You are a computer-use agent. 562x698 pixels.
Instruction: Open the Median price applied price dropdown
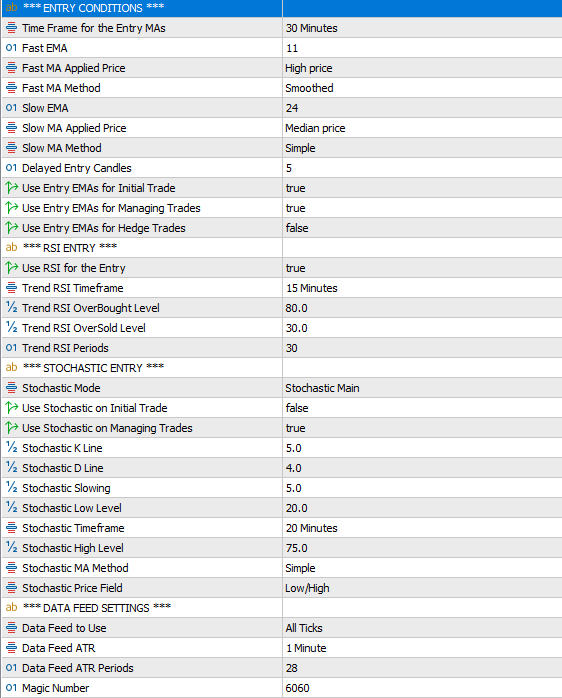click(x=422, y=128)
